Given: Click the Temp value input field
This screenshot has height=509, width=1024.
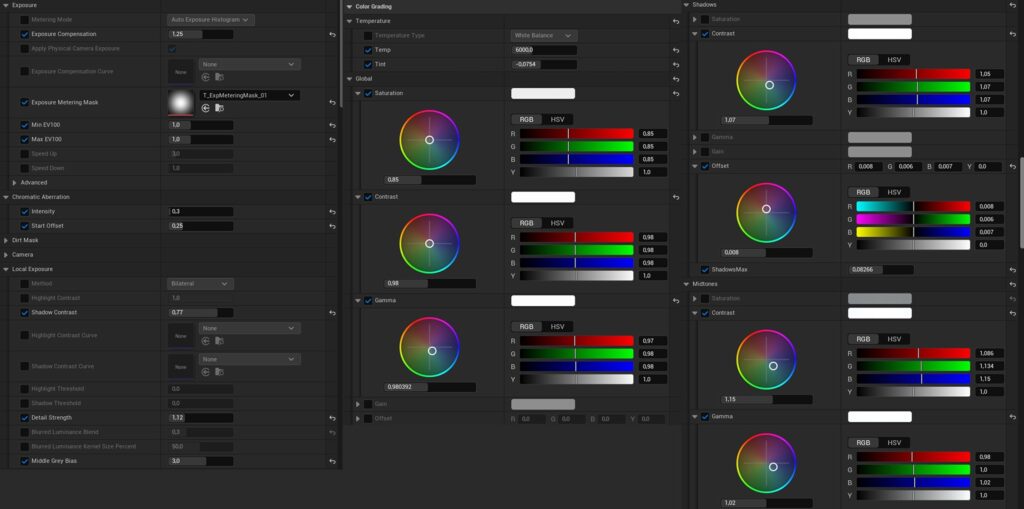Looking at the screenshot, I should click(x=544, y=50).
